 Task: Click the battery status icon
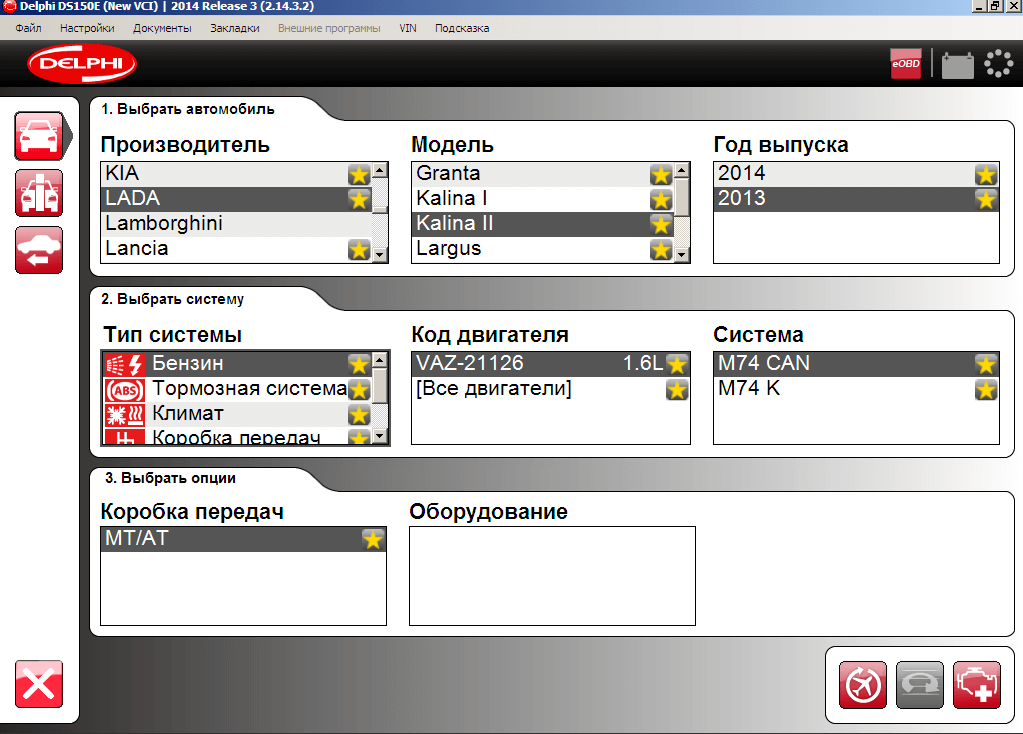[x=958, y=65]
